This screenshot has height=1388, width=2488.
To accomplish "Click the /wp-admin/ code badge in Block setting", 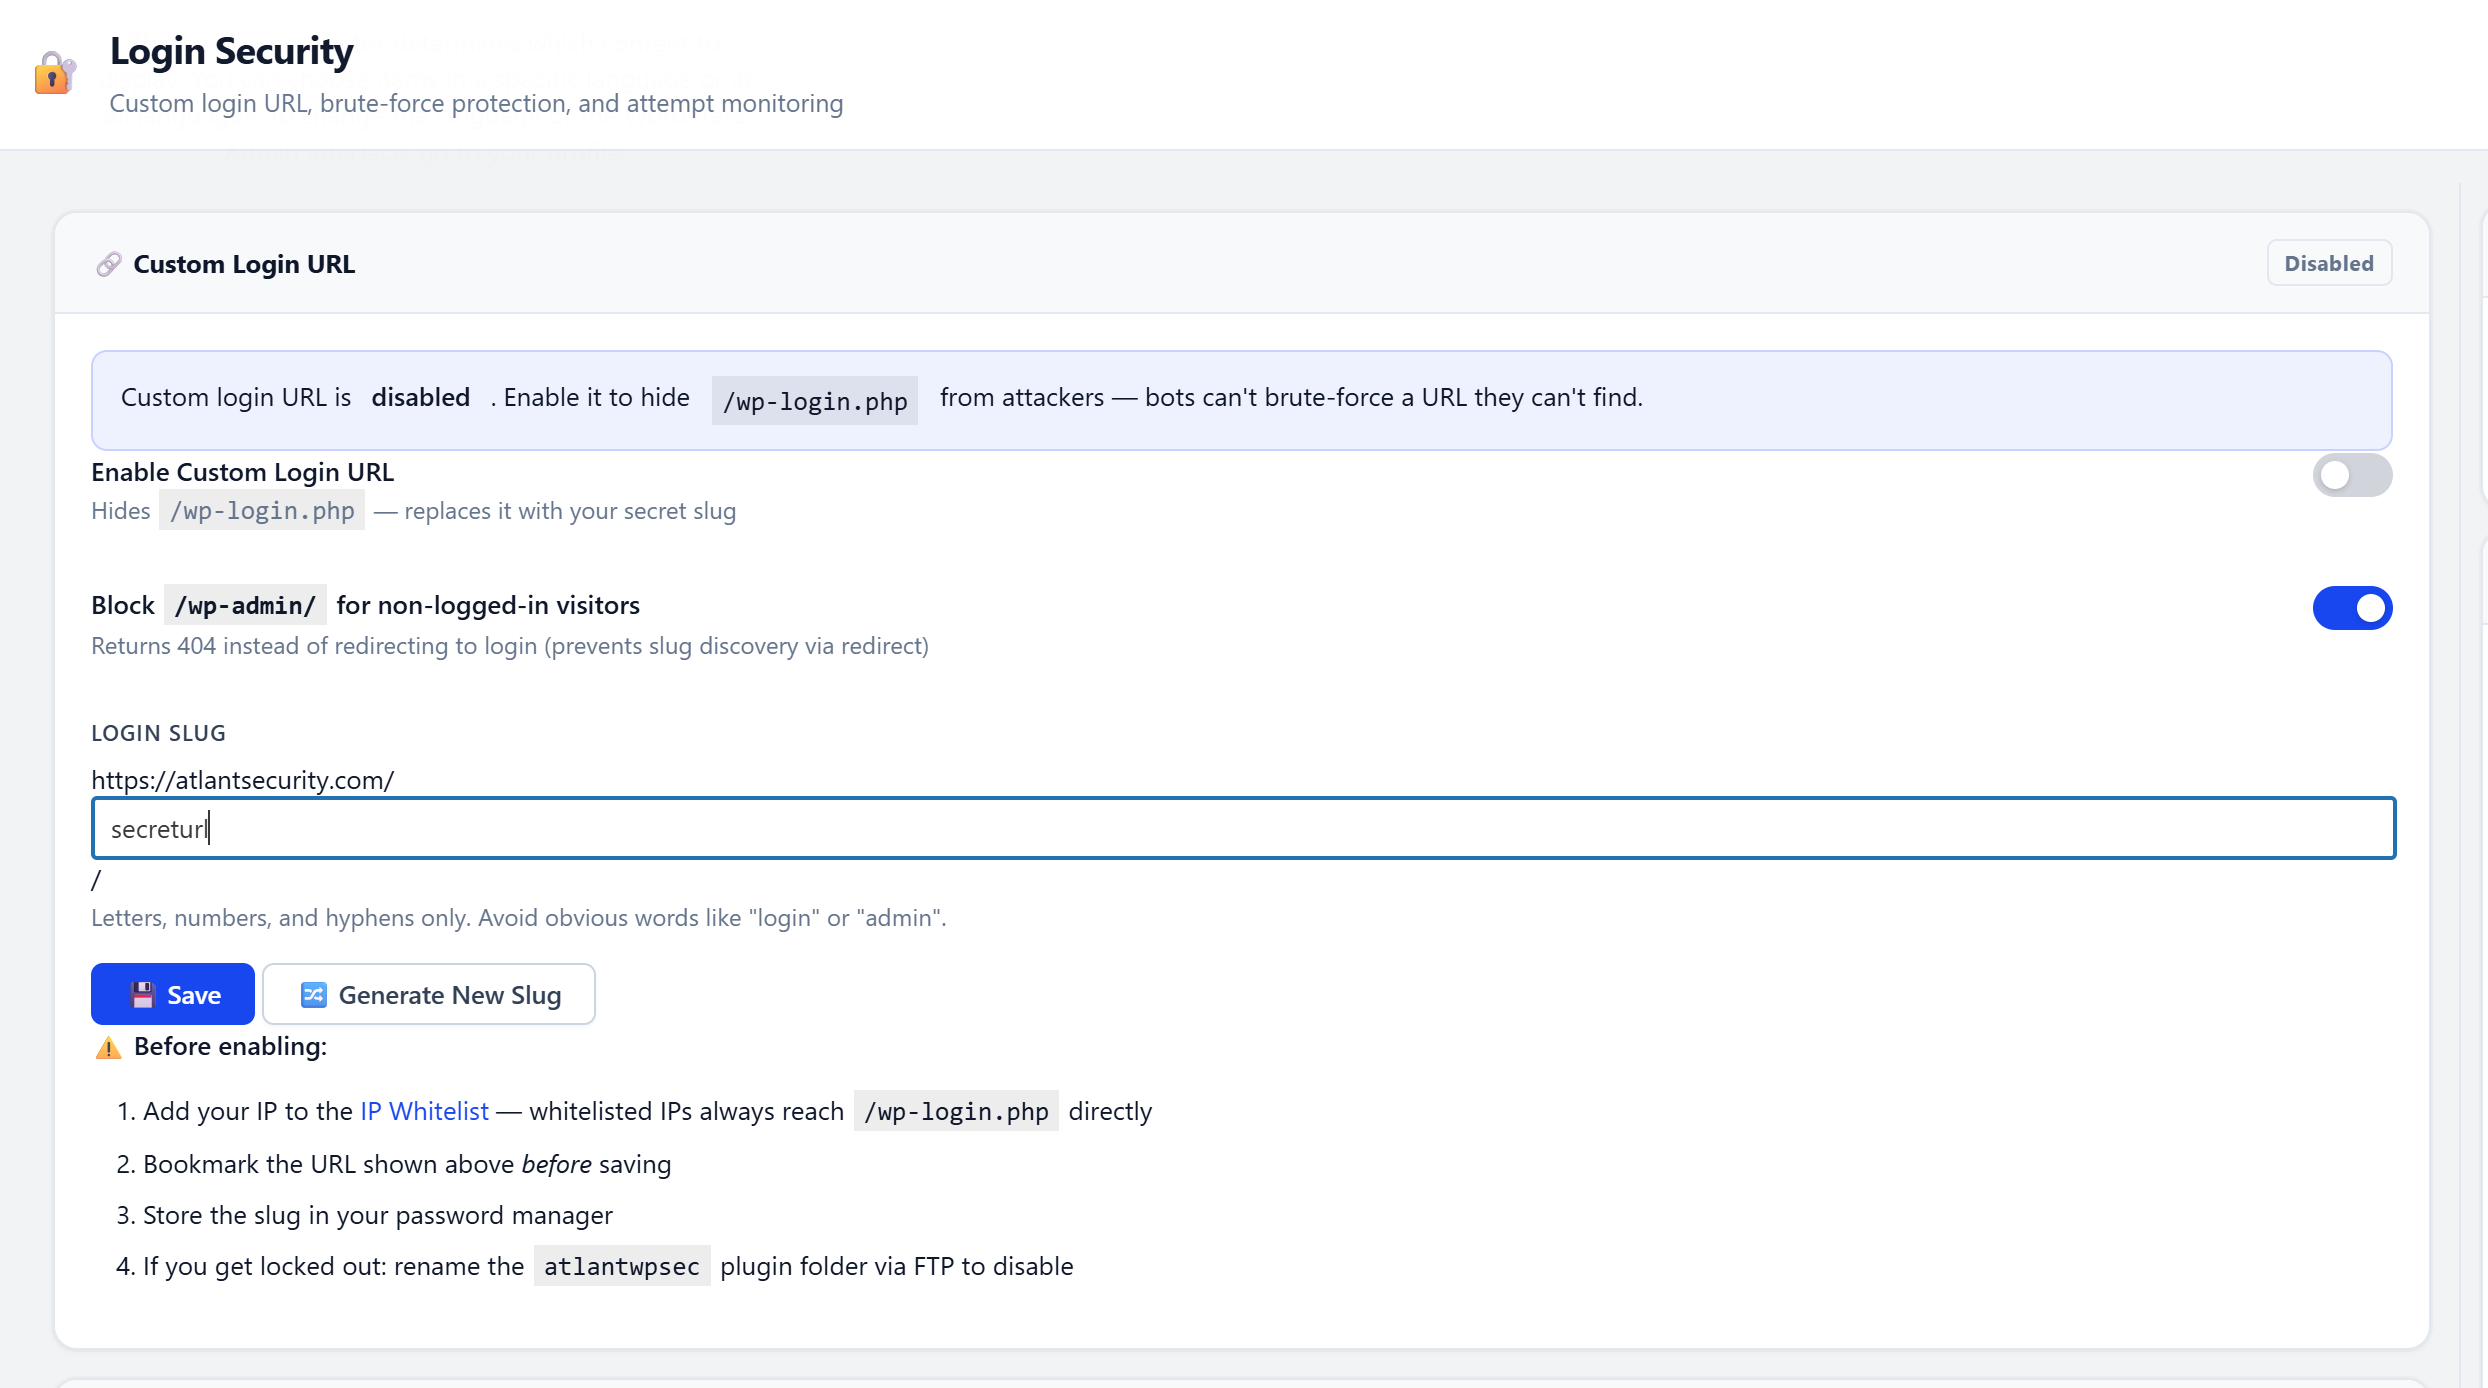I will click(x=244, y=605).
